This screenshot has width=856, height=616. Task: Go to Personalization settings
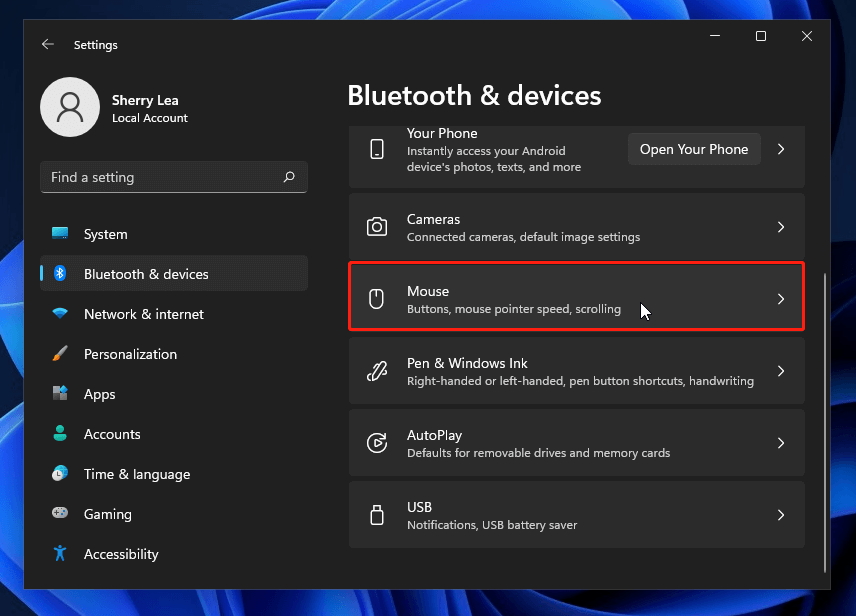click(174, 354)
